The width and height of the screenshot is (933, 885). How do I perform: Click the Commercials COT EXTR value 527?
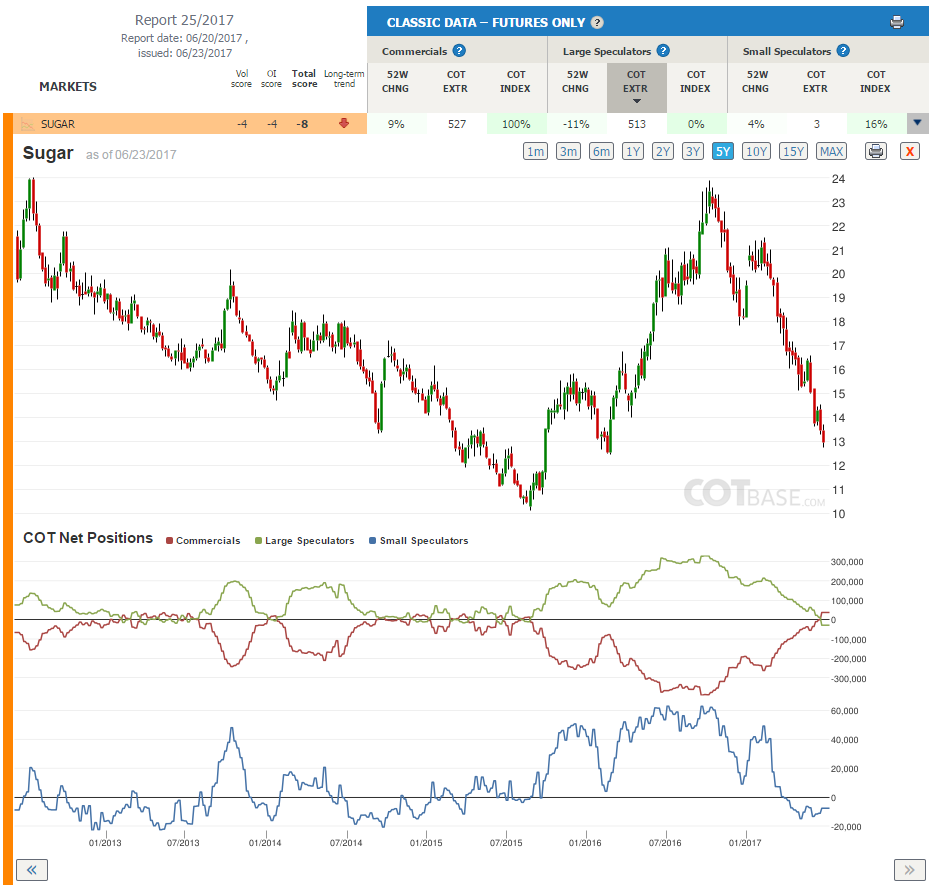tap(457, 124)
